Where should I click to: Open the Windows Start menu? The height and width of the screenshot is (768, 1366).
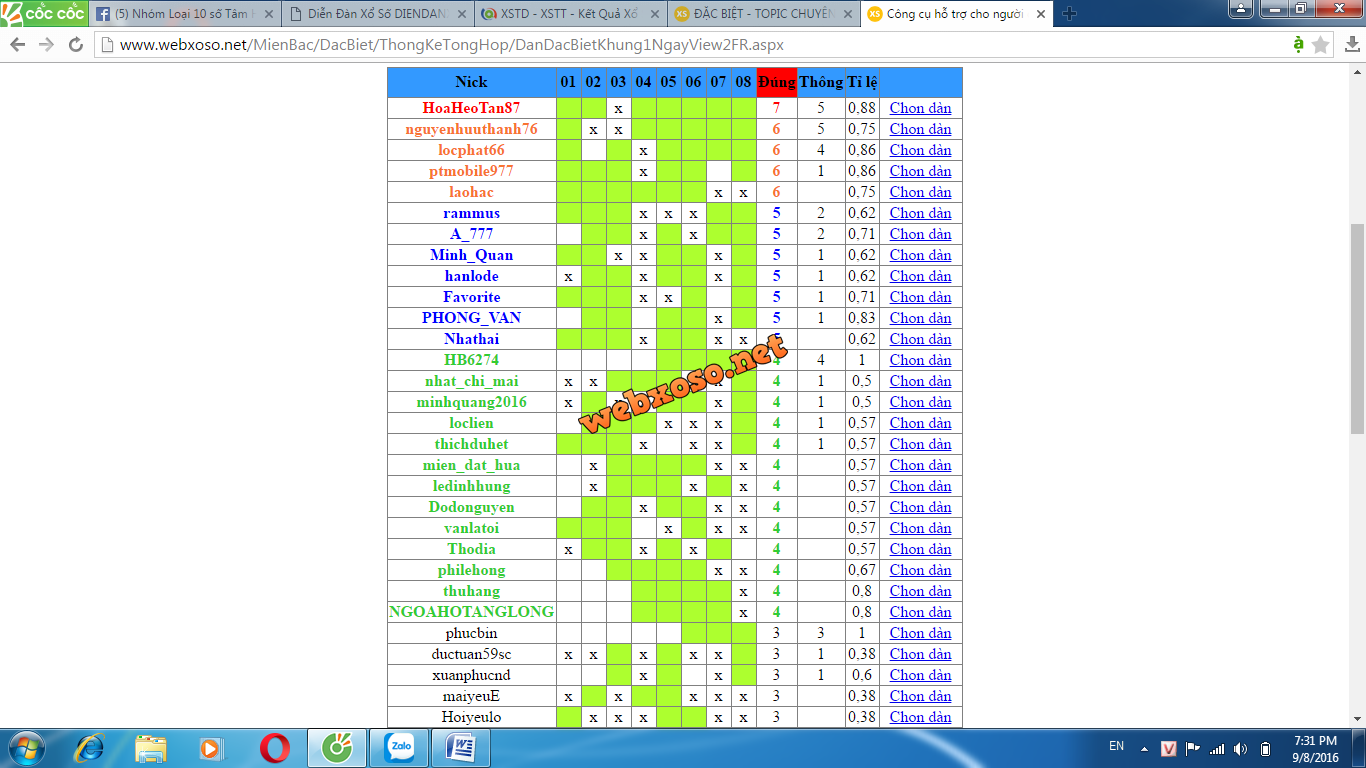[25, 748]
